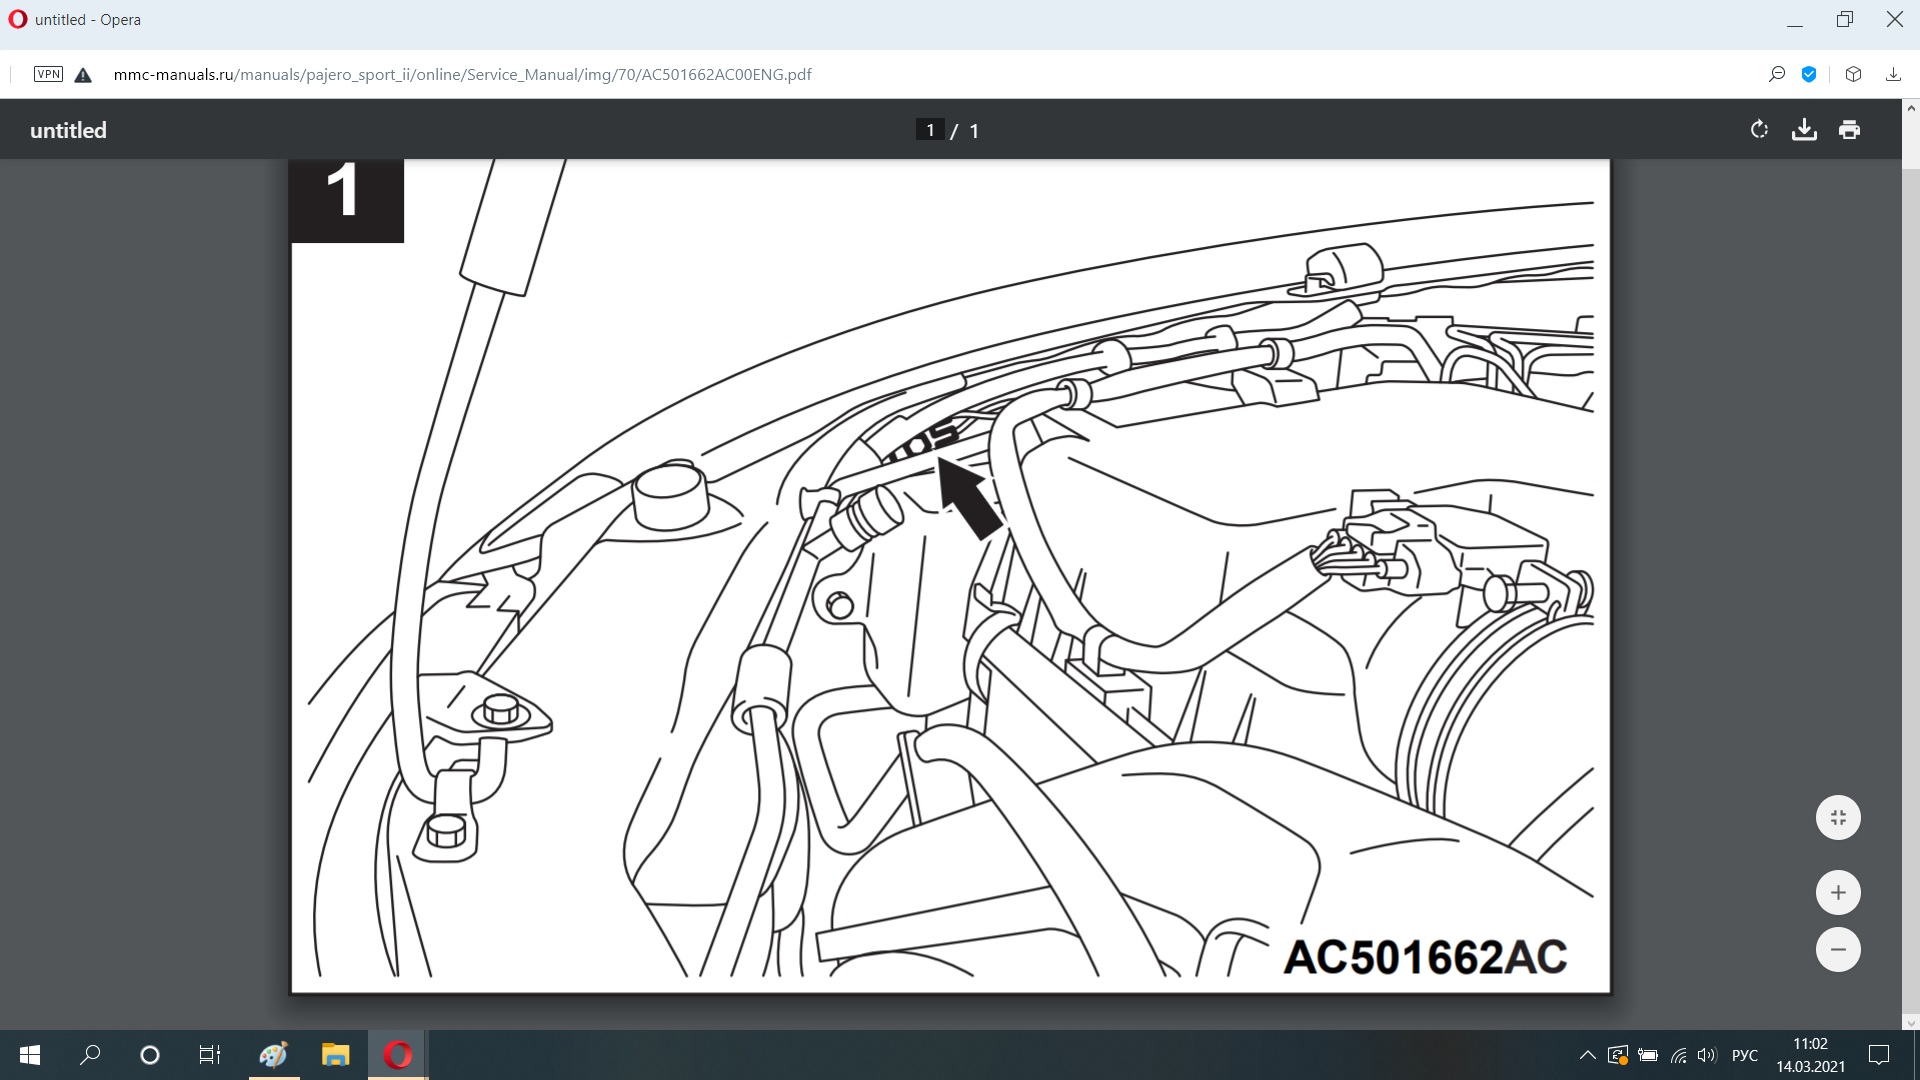Click the URL address bar text

462,74
